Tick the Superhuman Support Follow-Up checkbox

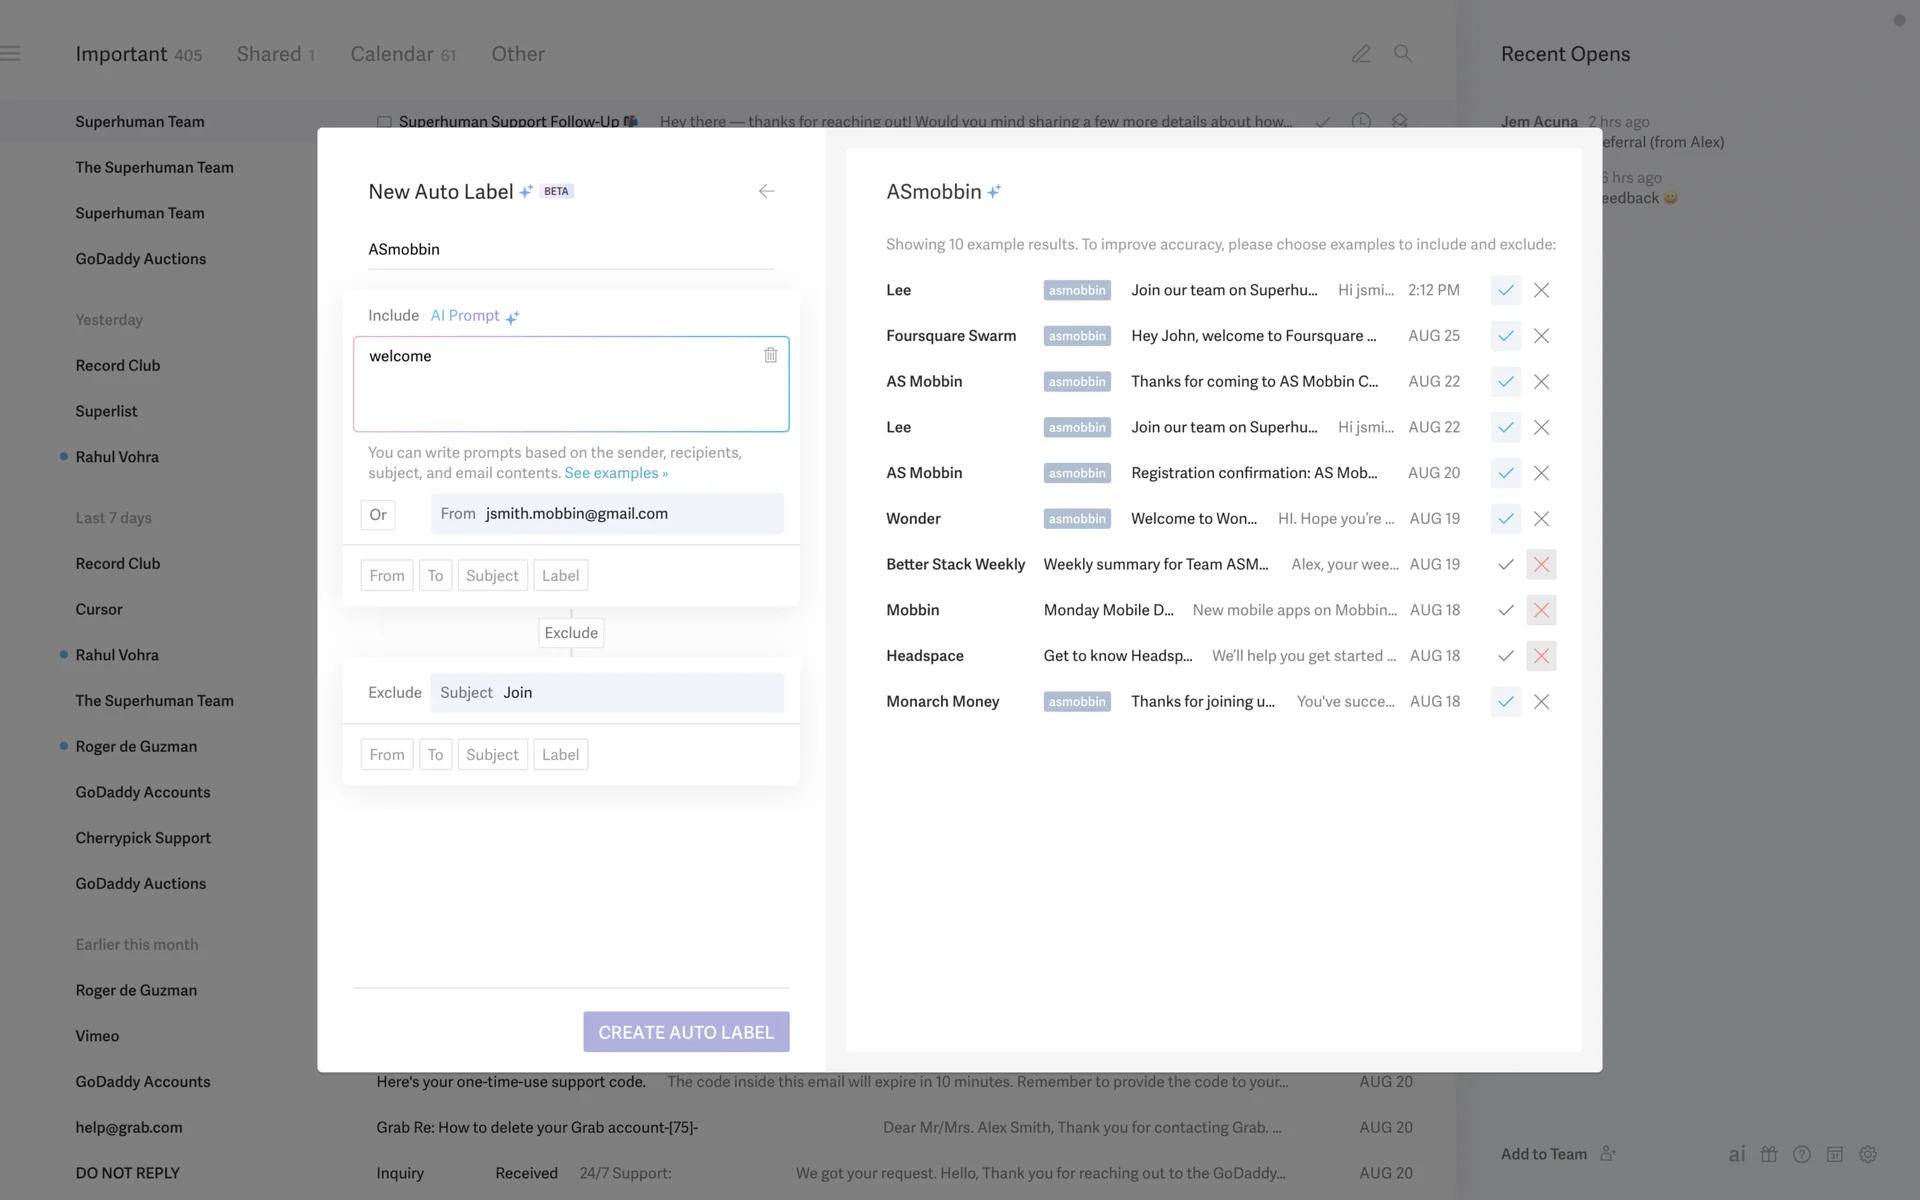tap(384, 122)
